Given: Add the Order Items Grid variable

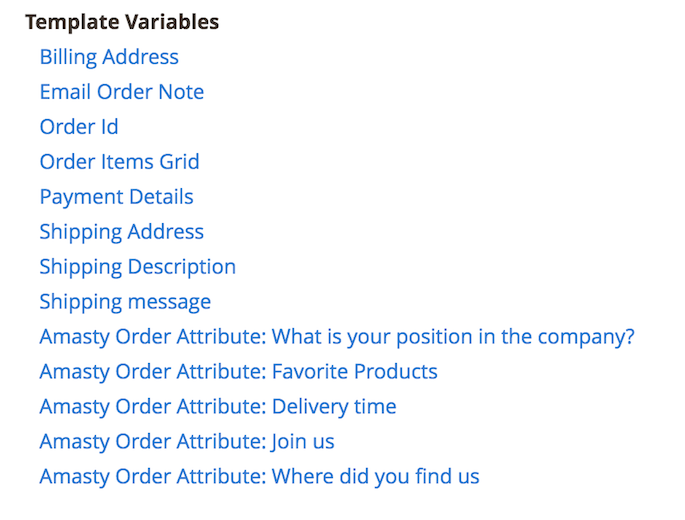Looking at the screenshot, I should point(119,162).
